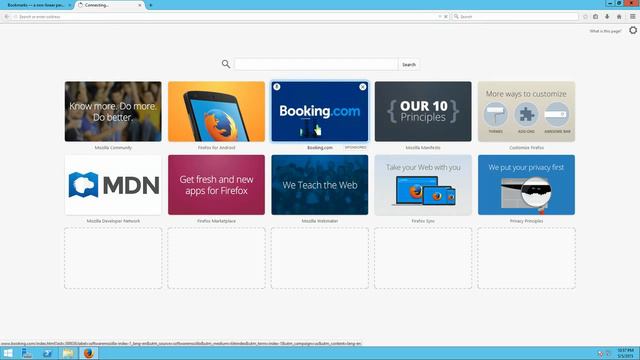Open the Mozilla Community tile

113,111
